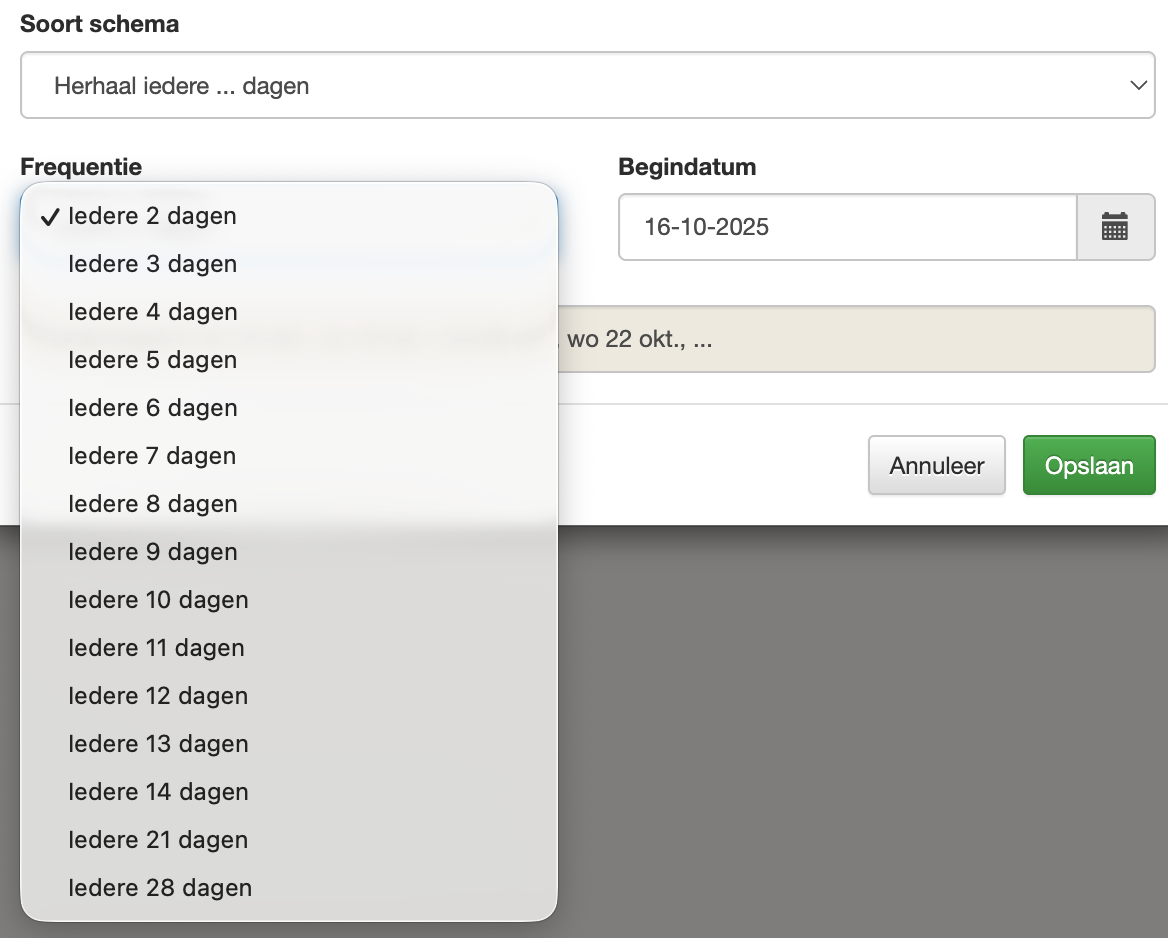Cancel the dialog via Annuleer
This screenshot has height=938, width=1168.
(936, 465)
